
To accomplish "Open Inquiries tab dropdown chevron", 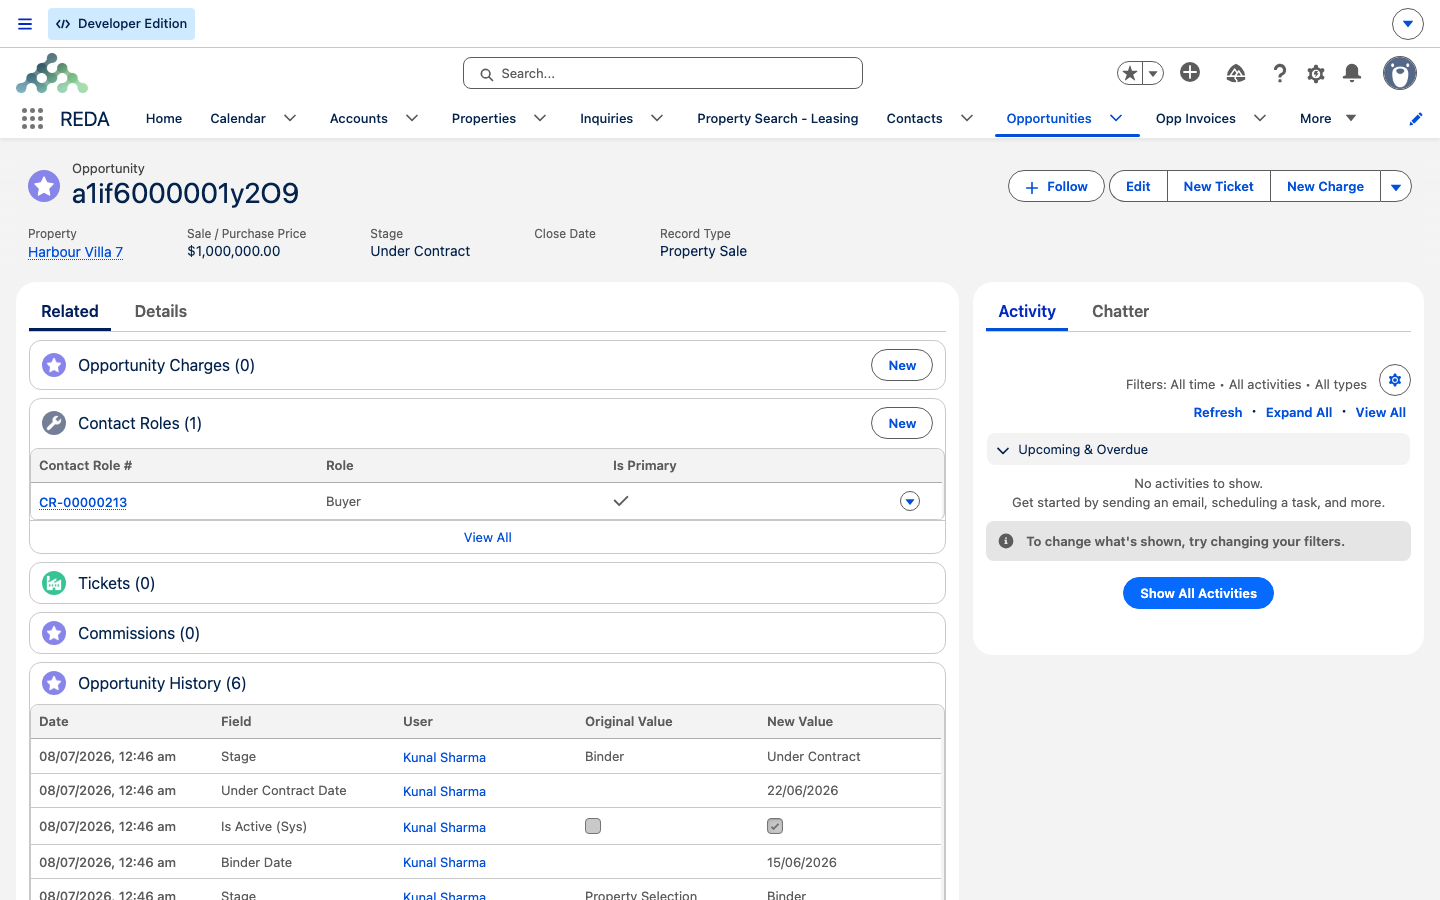I will point(657,118).
